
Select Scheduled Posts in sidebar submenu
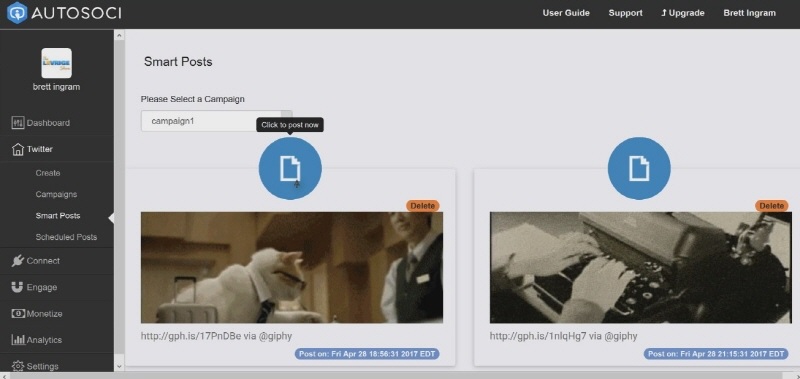click(x=66, y=237)
